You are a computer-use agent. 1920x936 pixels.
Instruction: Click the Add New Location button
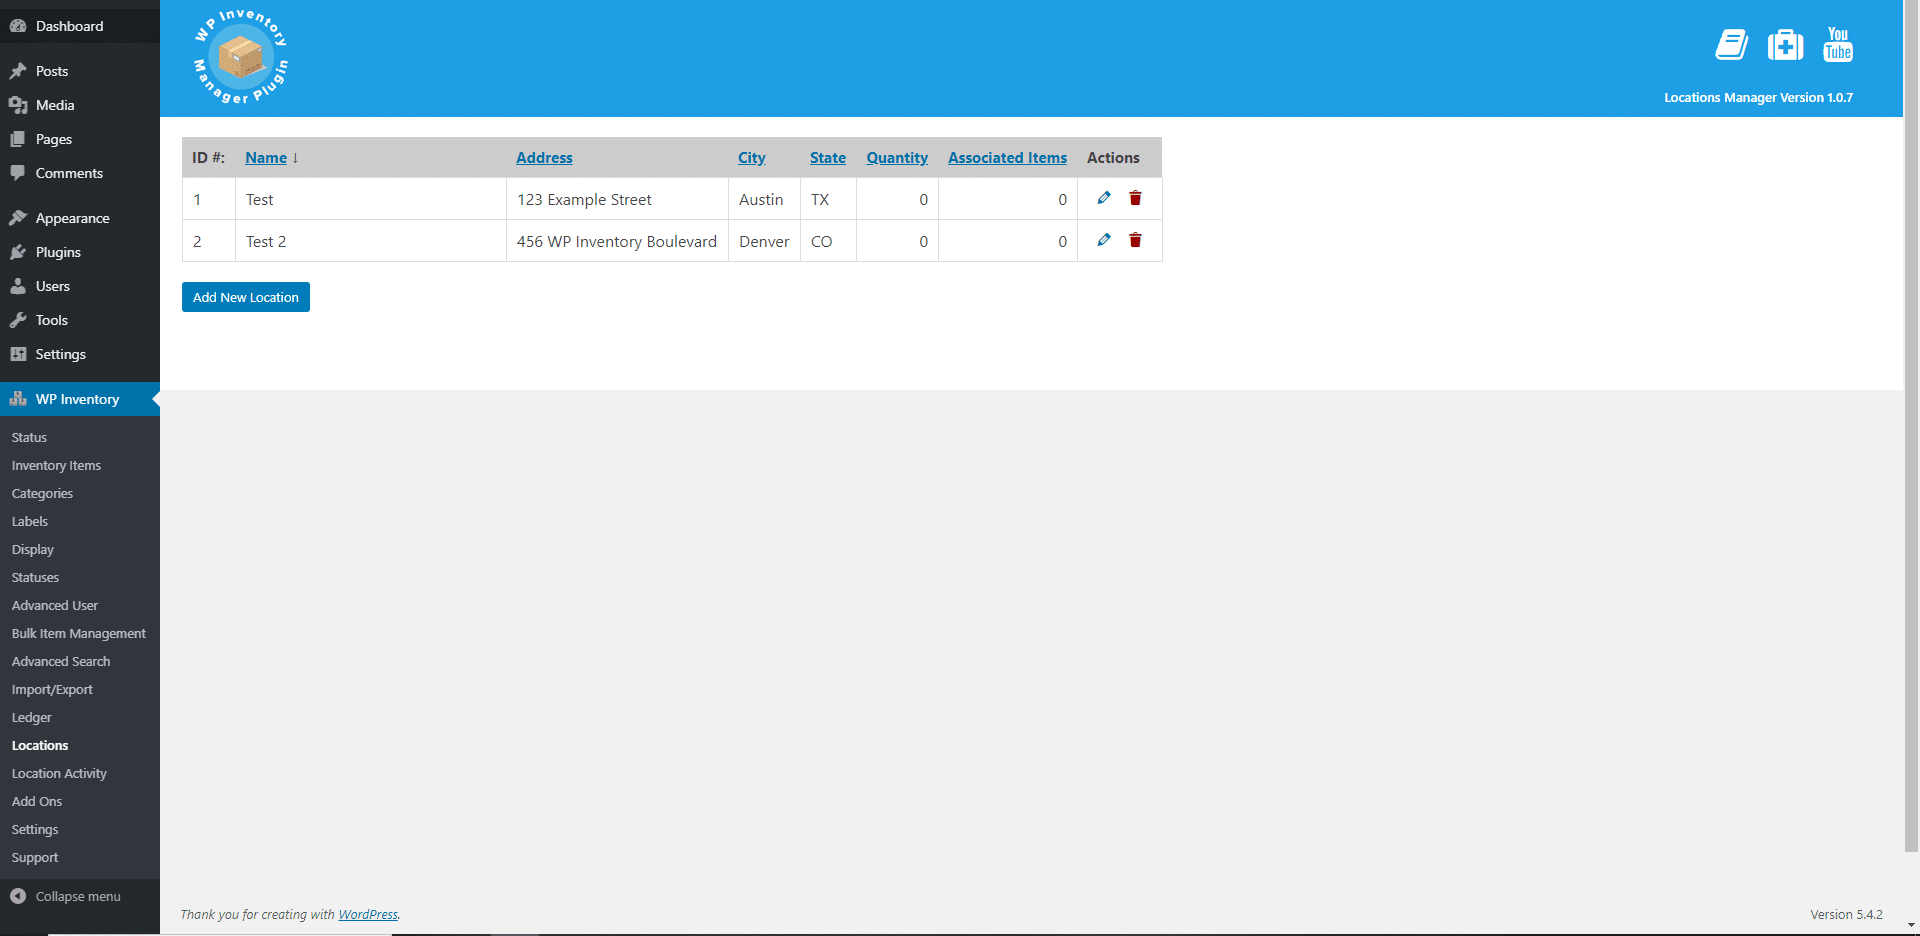pyautogui.click(x=246, y=297)
